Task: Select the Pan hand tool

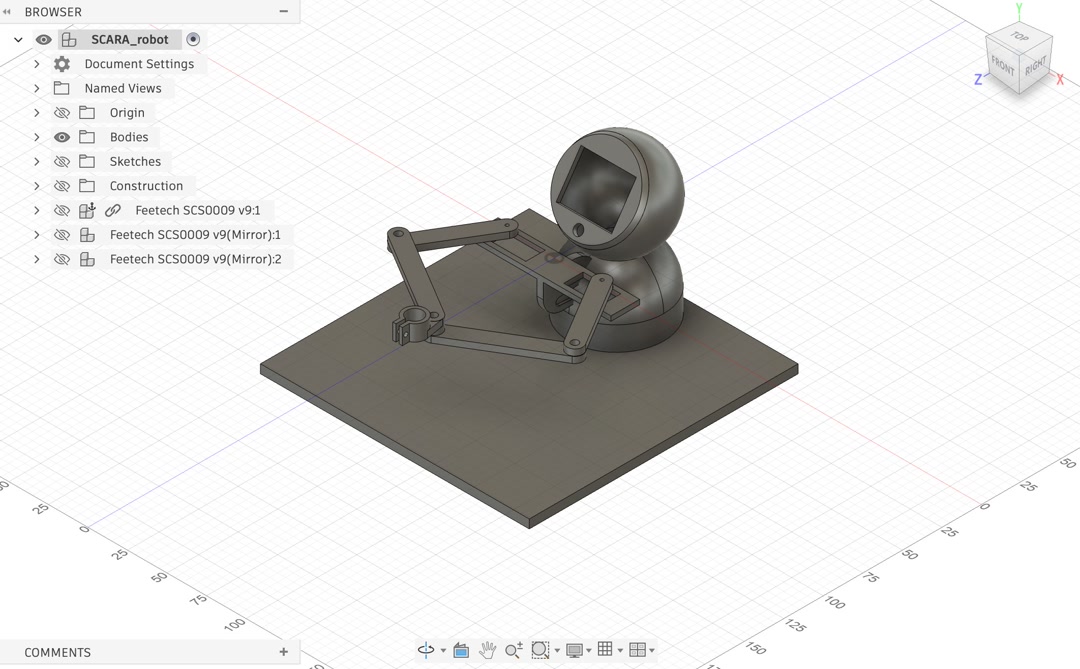Action: pyautogui.click(x=488, y=650)
